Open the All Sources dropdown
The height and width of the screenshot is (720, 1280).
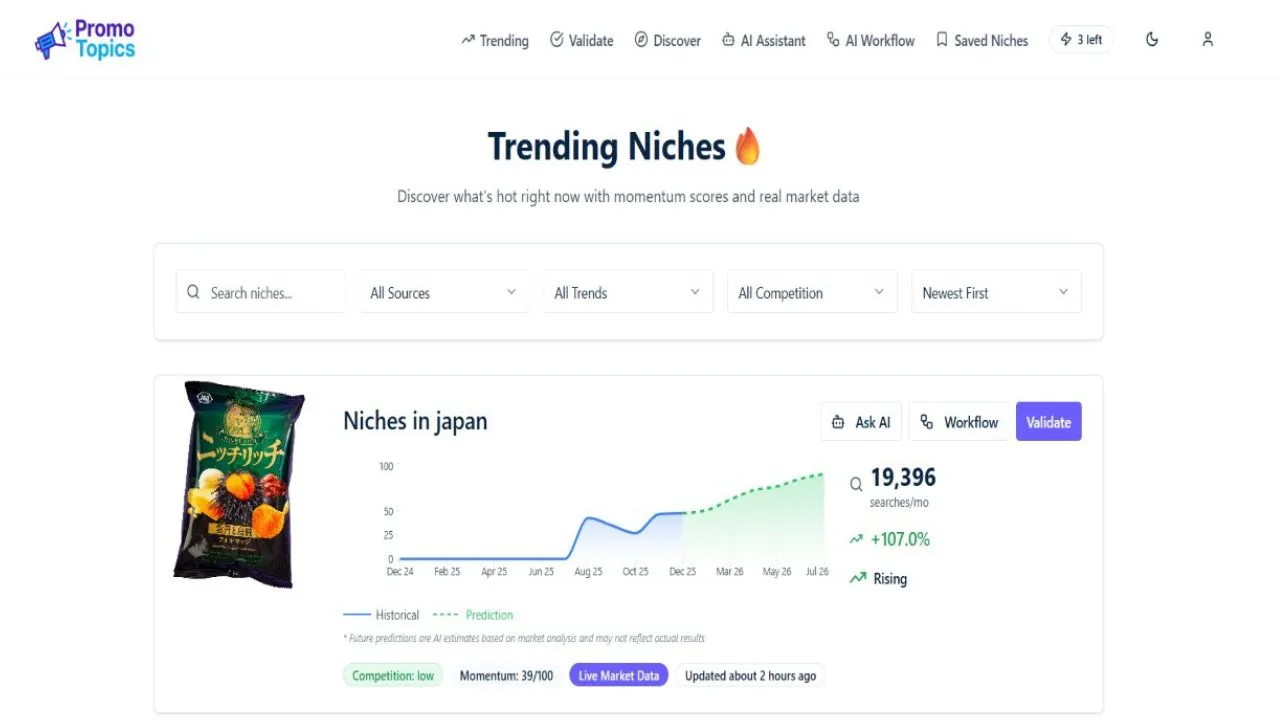(x=443, y=292)
